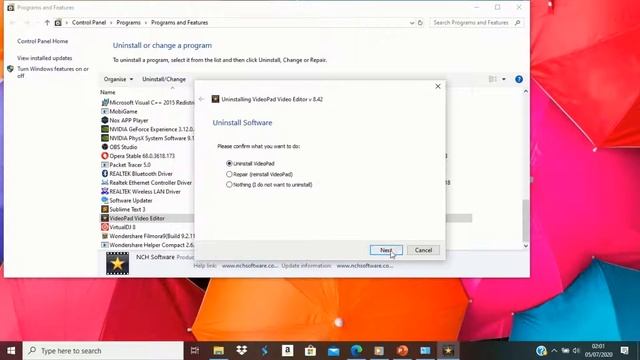This screenshot has height=360, width=640.
Task: Select NVIDIA GeForce Experience entry
Action: coord(147,129)
